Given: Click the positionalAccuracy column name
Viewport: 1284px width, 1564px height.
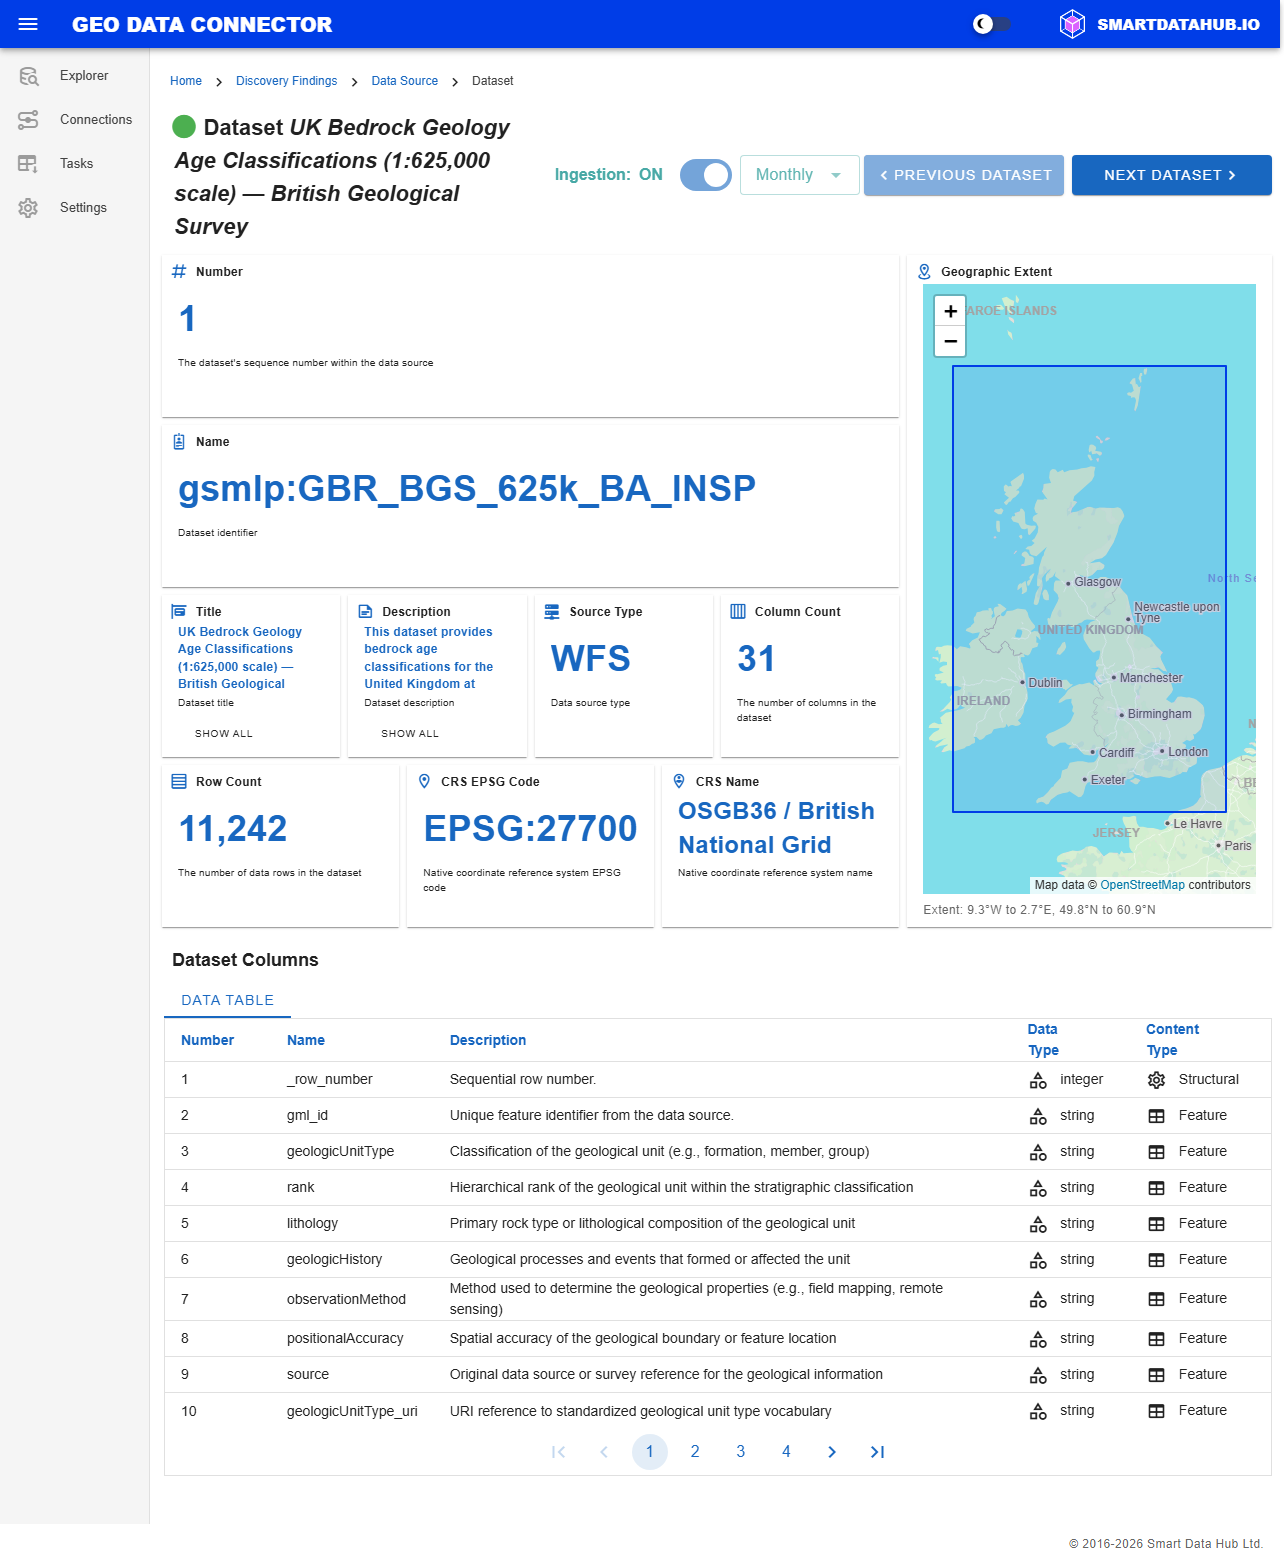Looking at the screenshot, I should point(345,1339).
